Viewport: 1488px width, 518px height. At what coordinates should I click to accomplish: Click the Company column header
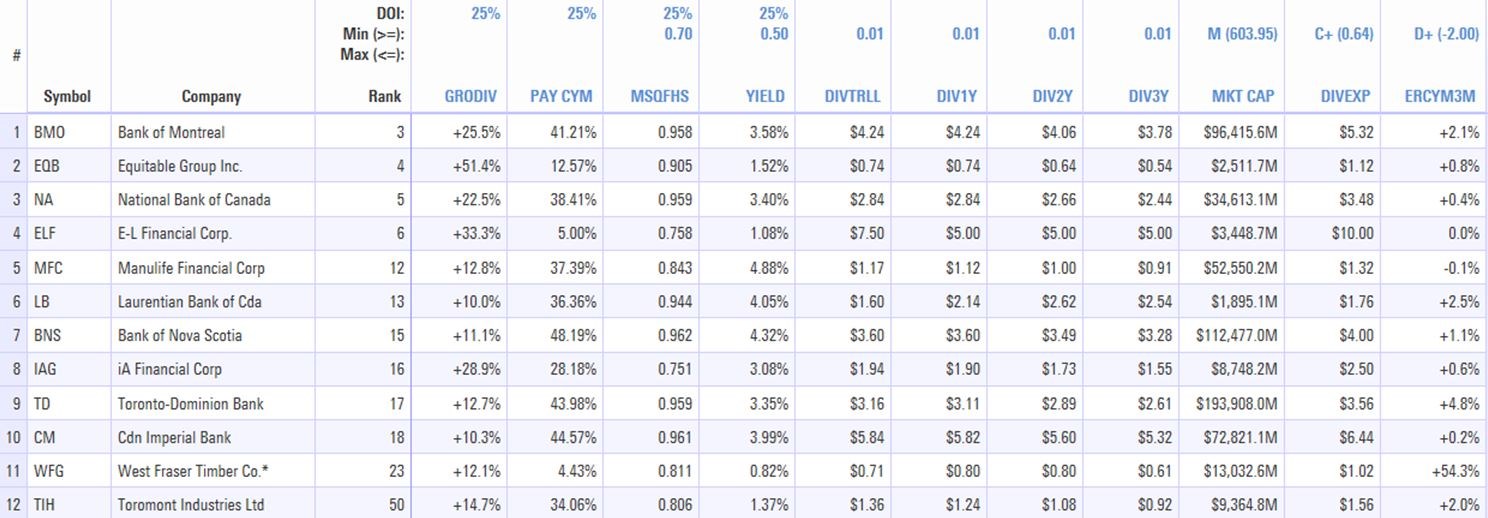point(211,97)
